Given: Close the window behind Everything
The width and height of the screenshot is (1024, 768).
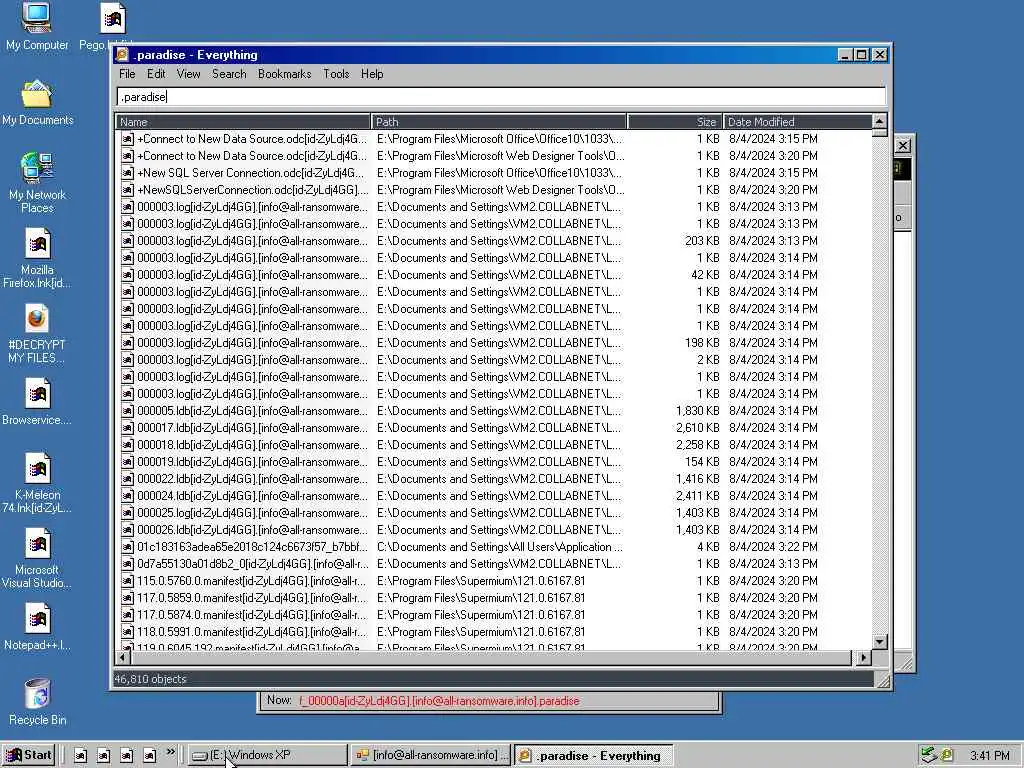Looking at the screenshot, I should pyautogui.click(x=903, y=146).
